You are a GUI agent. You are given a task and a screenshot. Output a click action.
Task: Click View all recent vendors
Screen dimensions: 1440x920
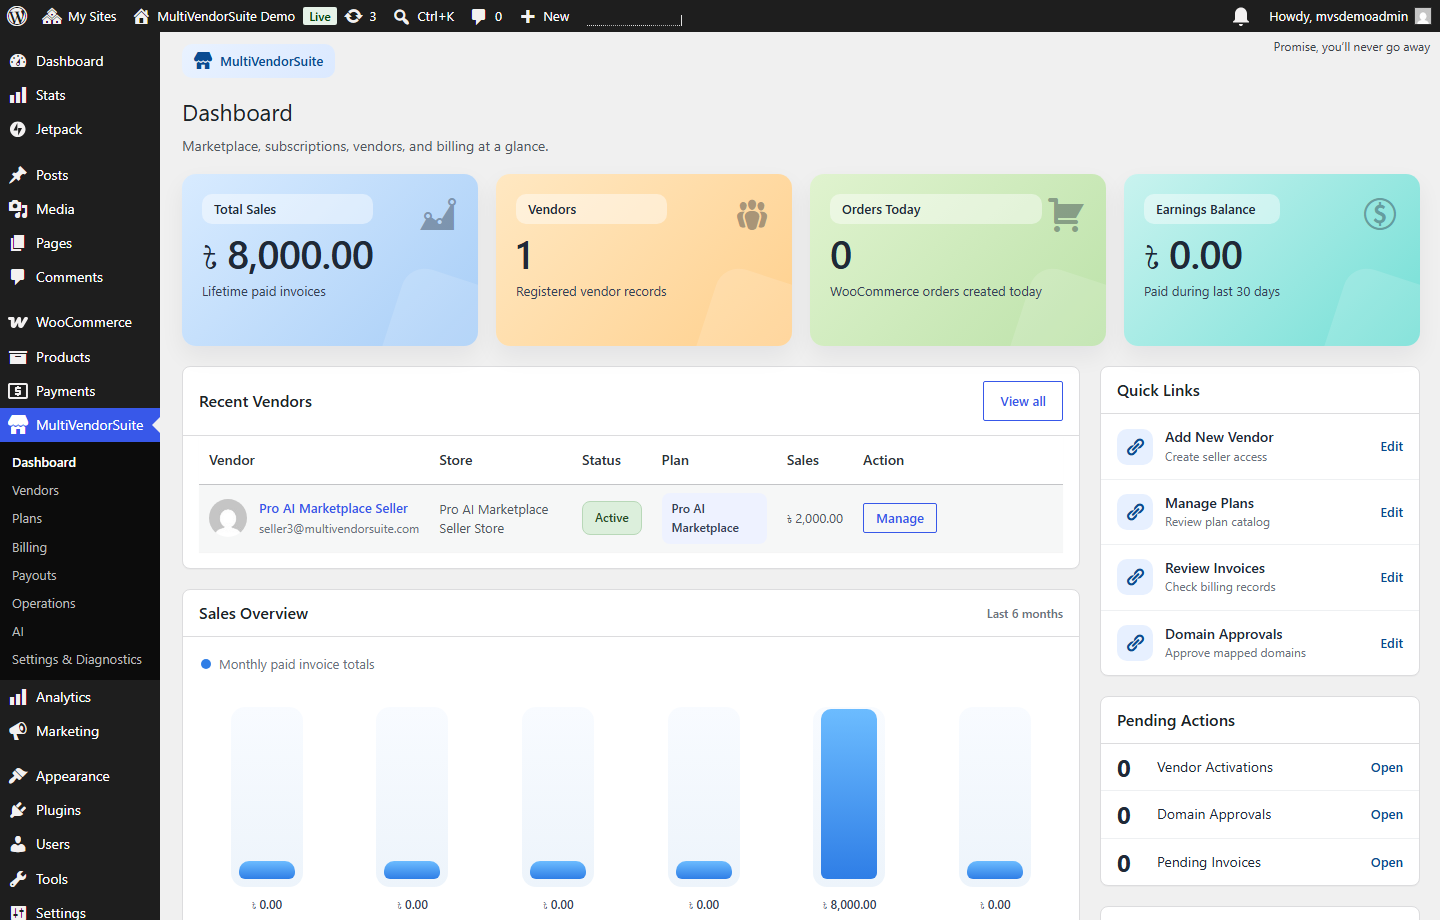pyautogui.click(x=1023, y=401)
